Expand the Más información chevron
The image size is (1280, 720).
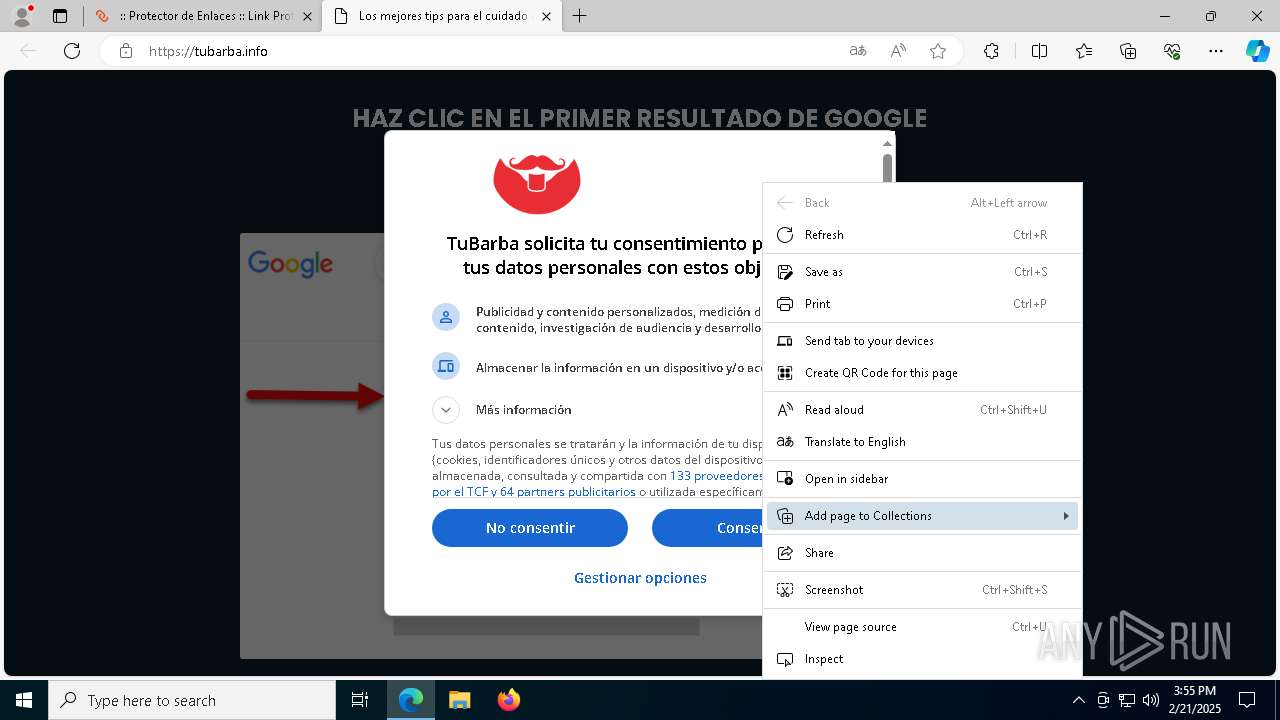coord(446,410)
